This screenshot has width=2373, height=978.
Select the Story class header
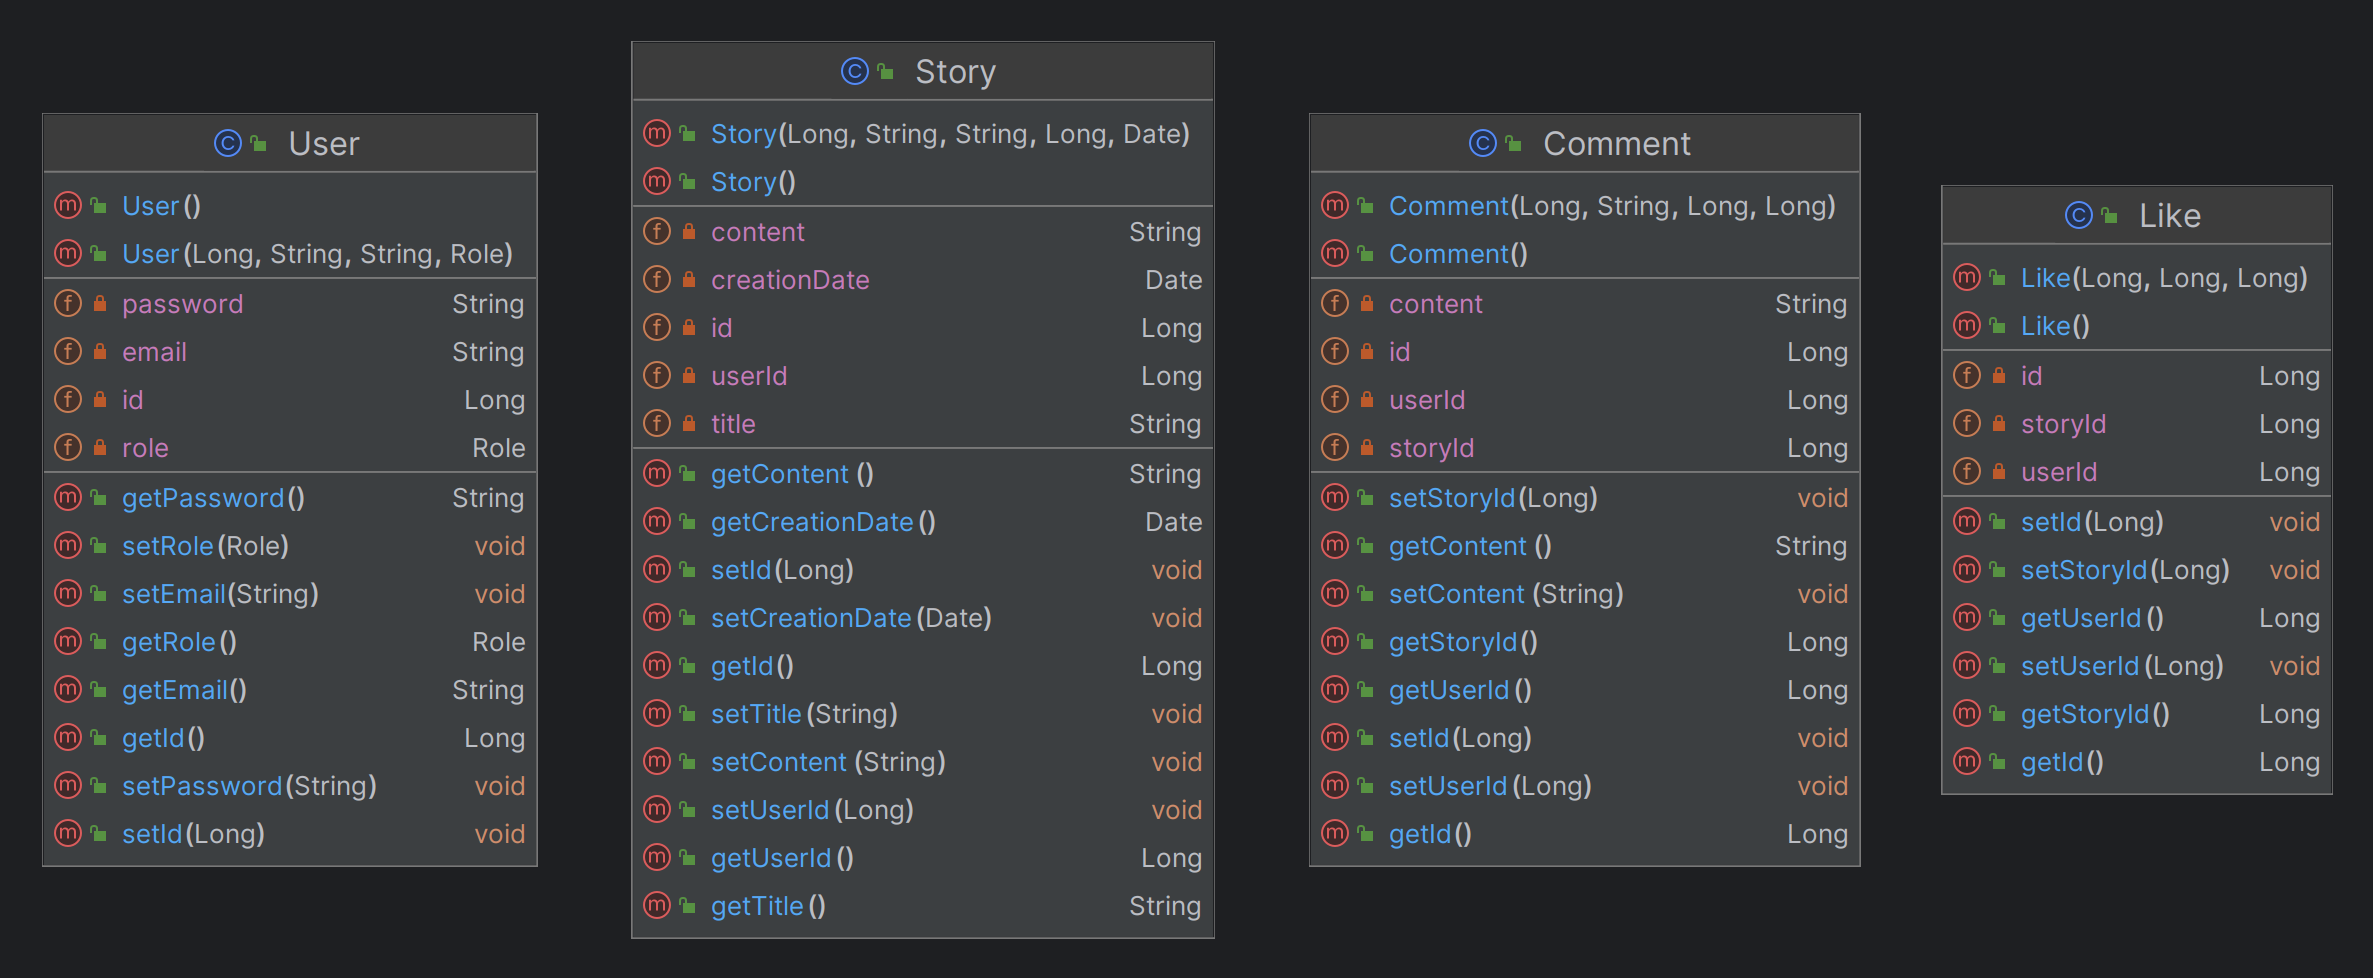click(955, 72)
